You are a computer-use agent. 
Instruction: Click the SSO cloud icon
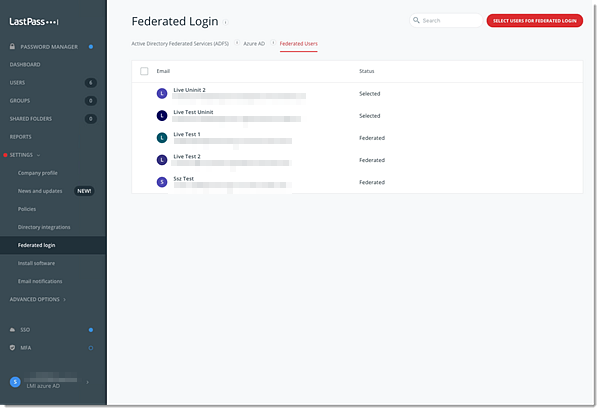click(x=12, y=329)
